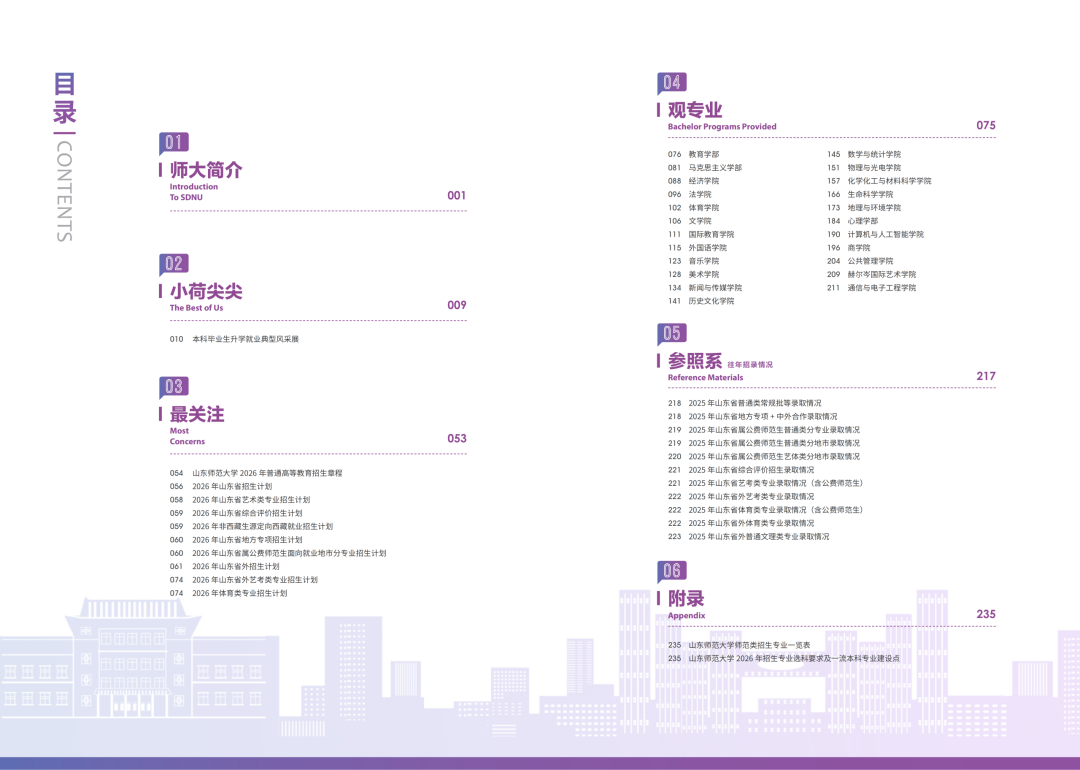
Task: Click the 2025 年山东省外体育类专业录取情况 entry
Action: pos(741,523)
